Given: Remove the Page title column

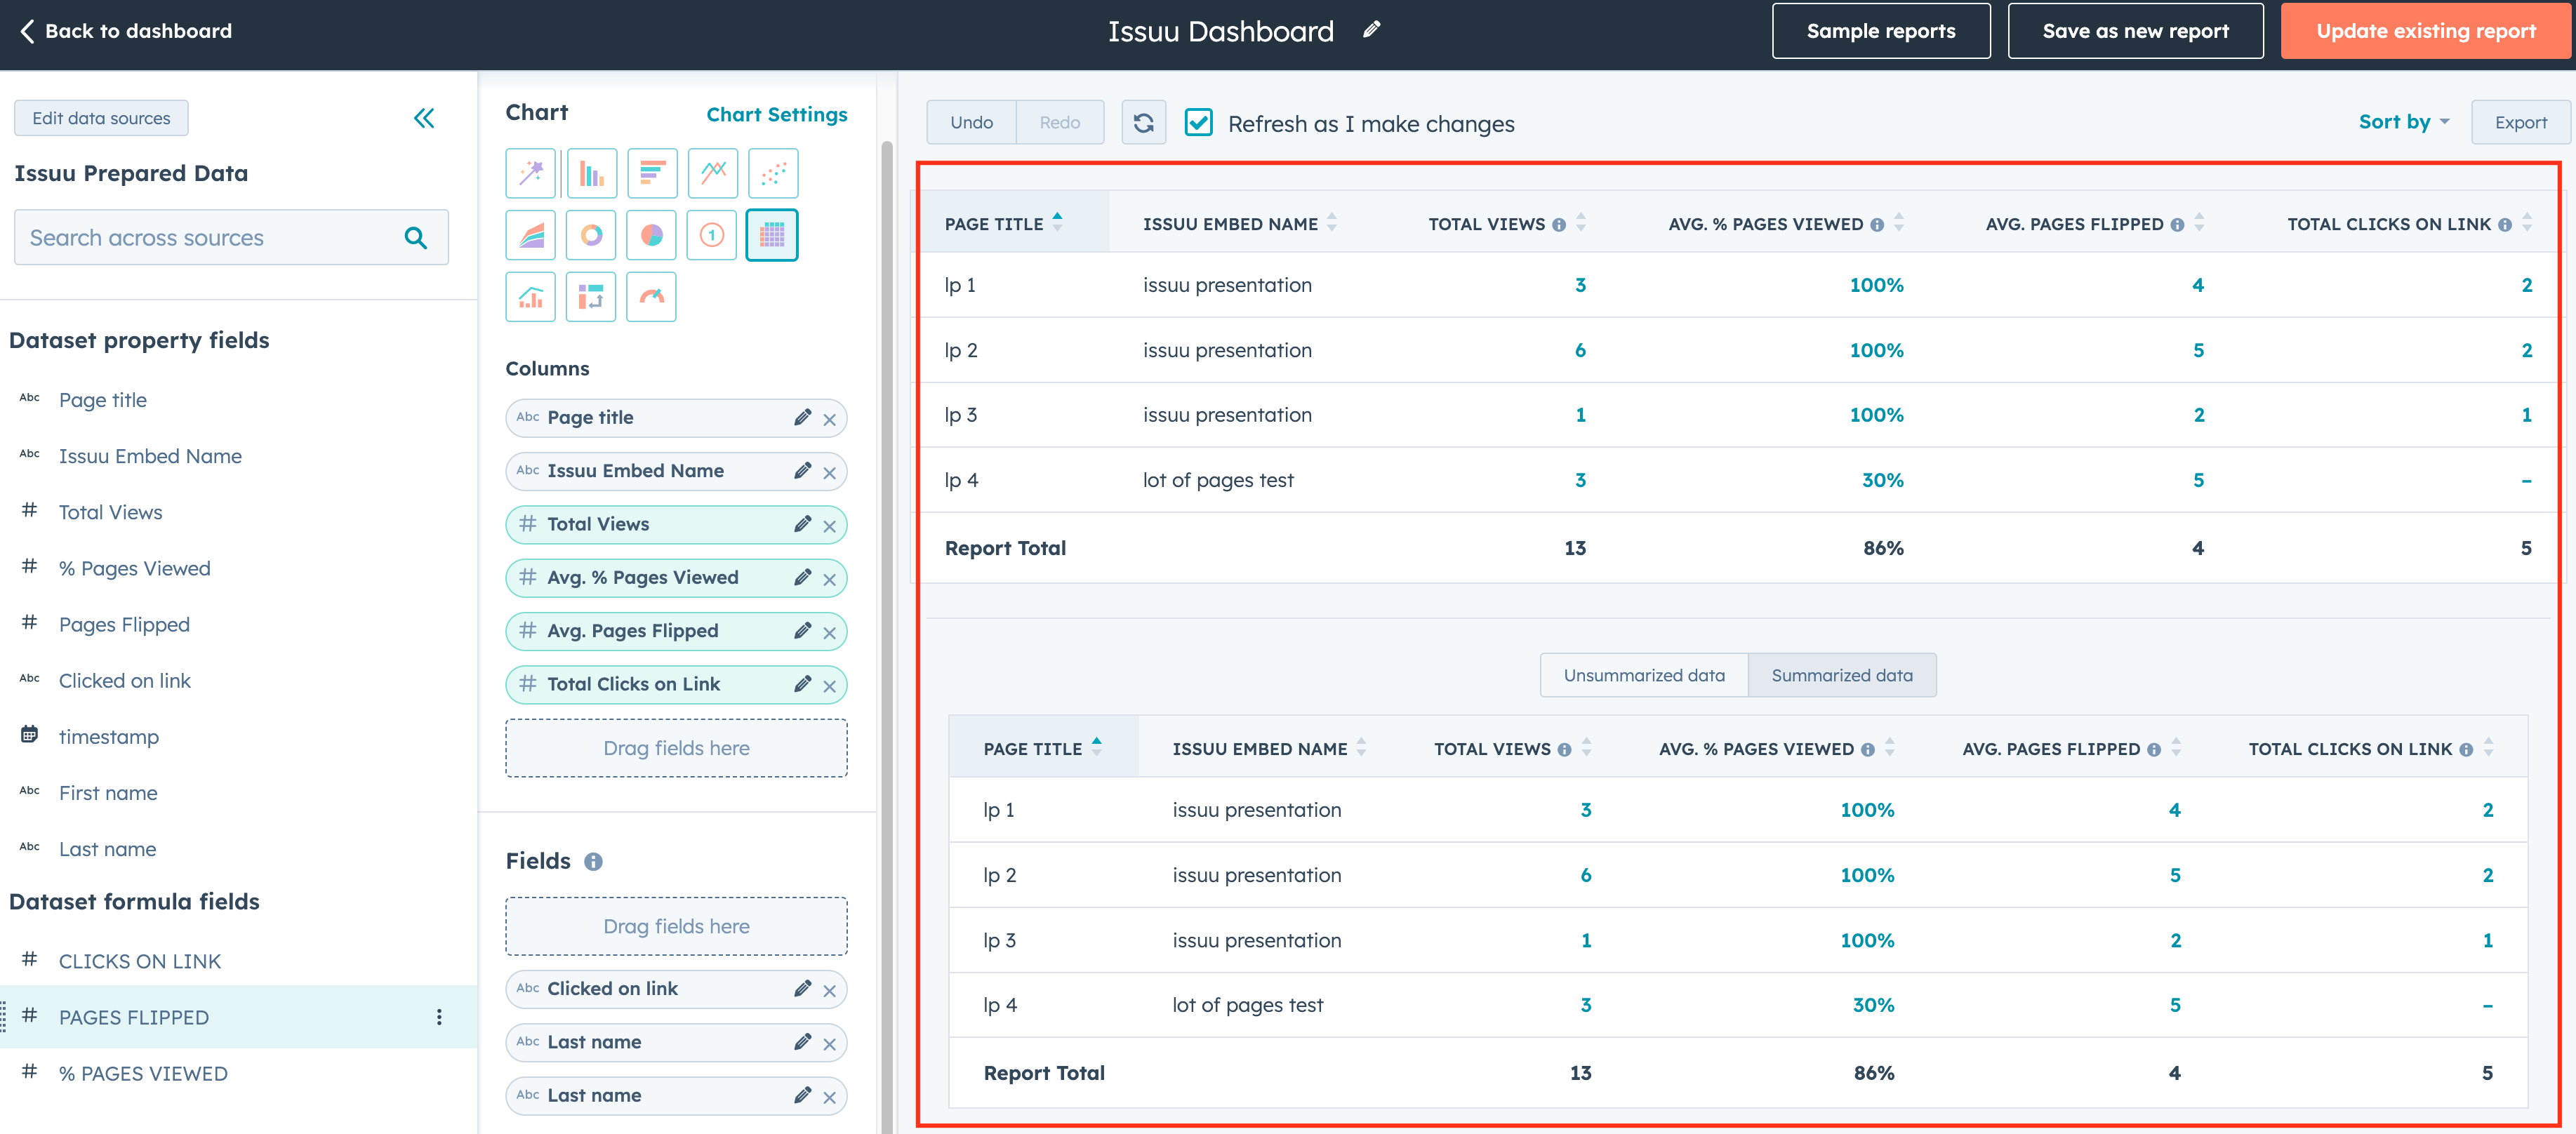Looking at the screenshot, I should (x=829, y=420).
